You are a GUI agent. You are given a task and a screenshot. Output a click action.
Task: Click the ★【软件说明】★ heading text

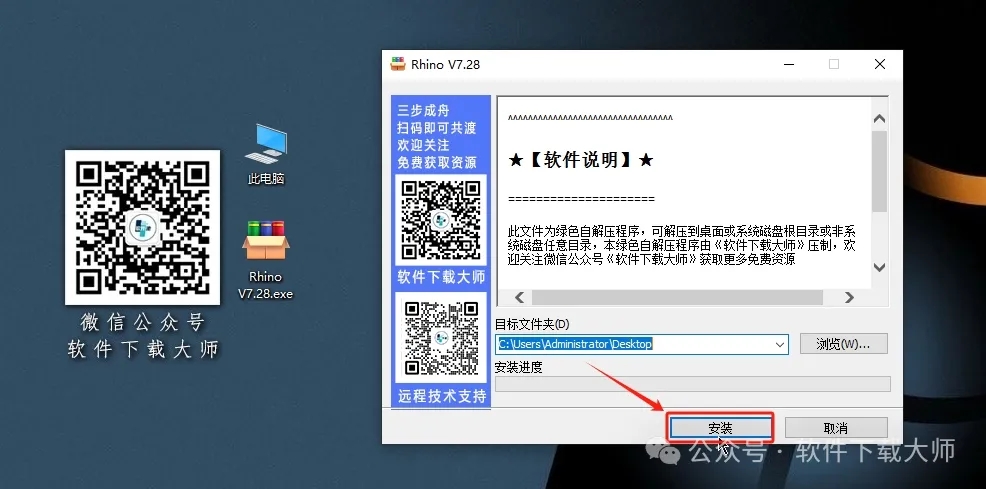580,160
